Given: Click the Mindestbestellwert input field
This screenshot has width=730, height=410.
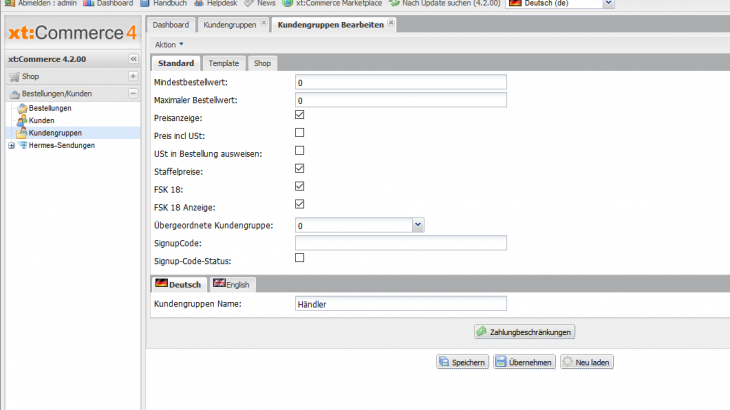Looking at the screenshot, I should click(401, 82).
